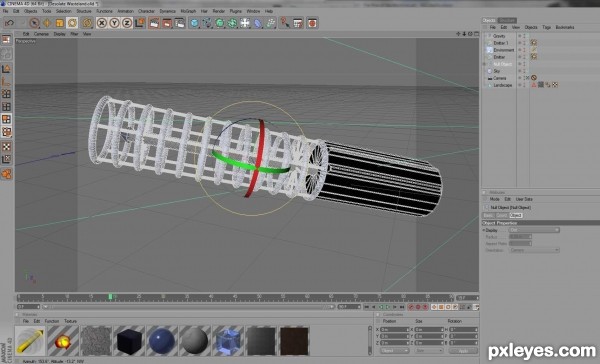Select the Rotate tool in top toolbar
The image size is (600, 364).
pos(72,23)
